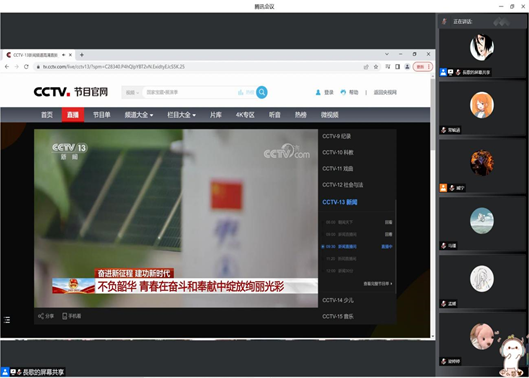Select the CCTV-12 社会与法 channel
The width and height of the screenshot is (529, 378).
click(x=342, y=185)
